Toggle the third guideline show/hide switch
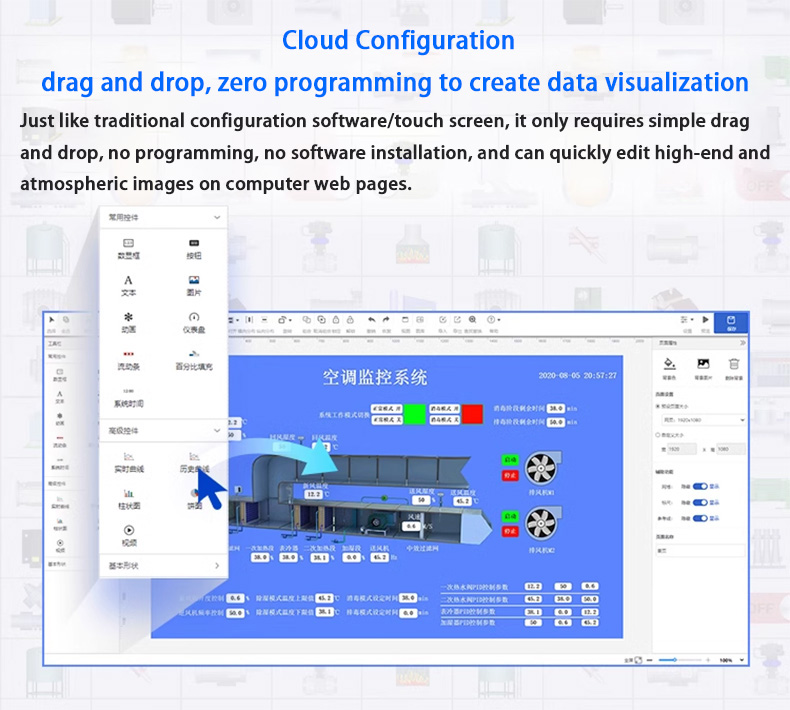 700,518
